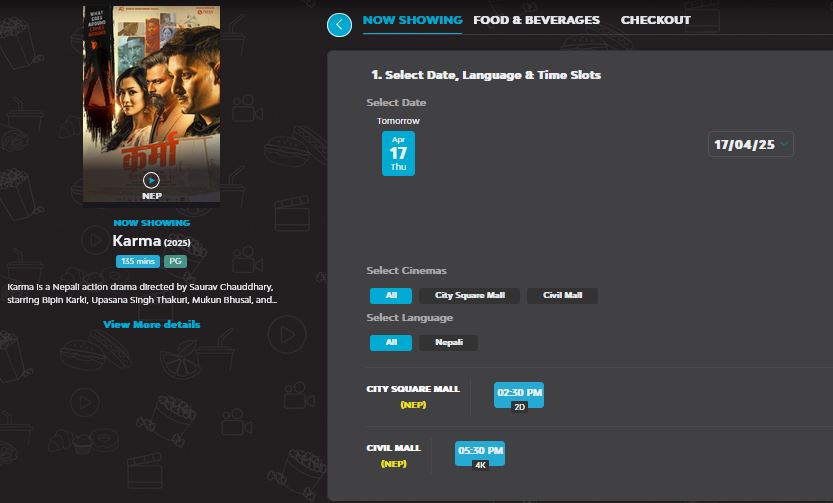This screenshot has width=833, height=503.
Task: Select the All cinemas filter
Action: coord(391,296)
